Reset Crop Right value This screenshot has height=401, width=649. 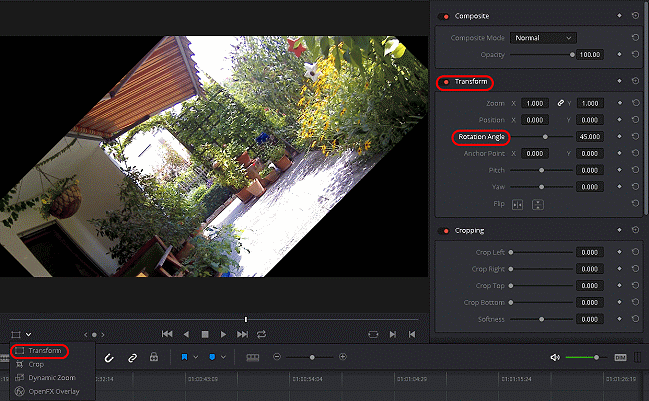point(635,269)
